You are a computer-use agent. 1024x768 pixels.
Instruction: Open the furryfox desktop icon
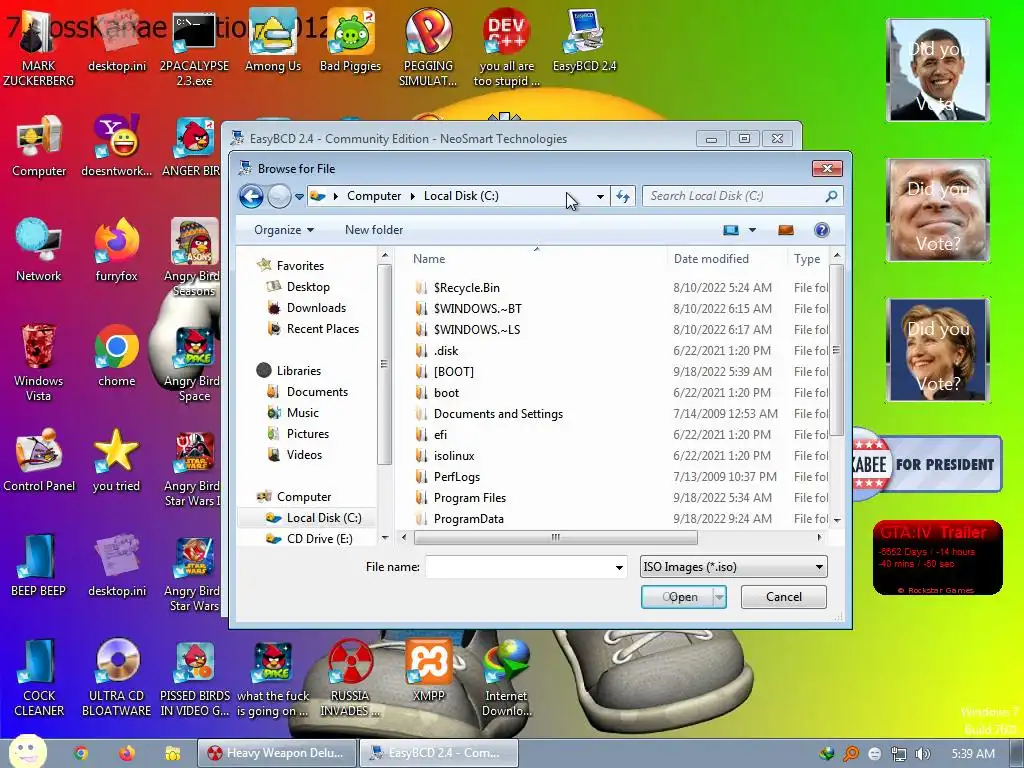point(117,251)
